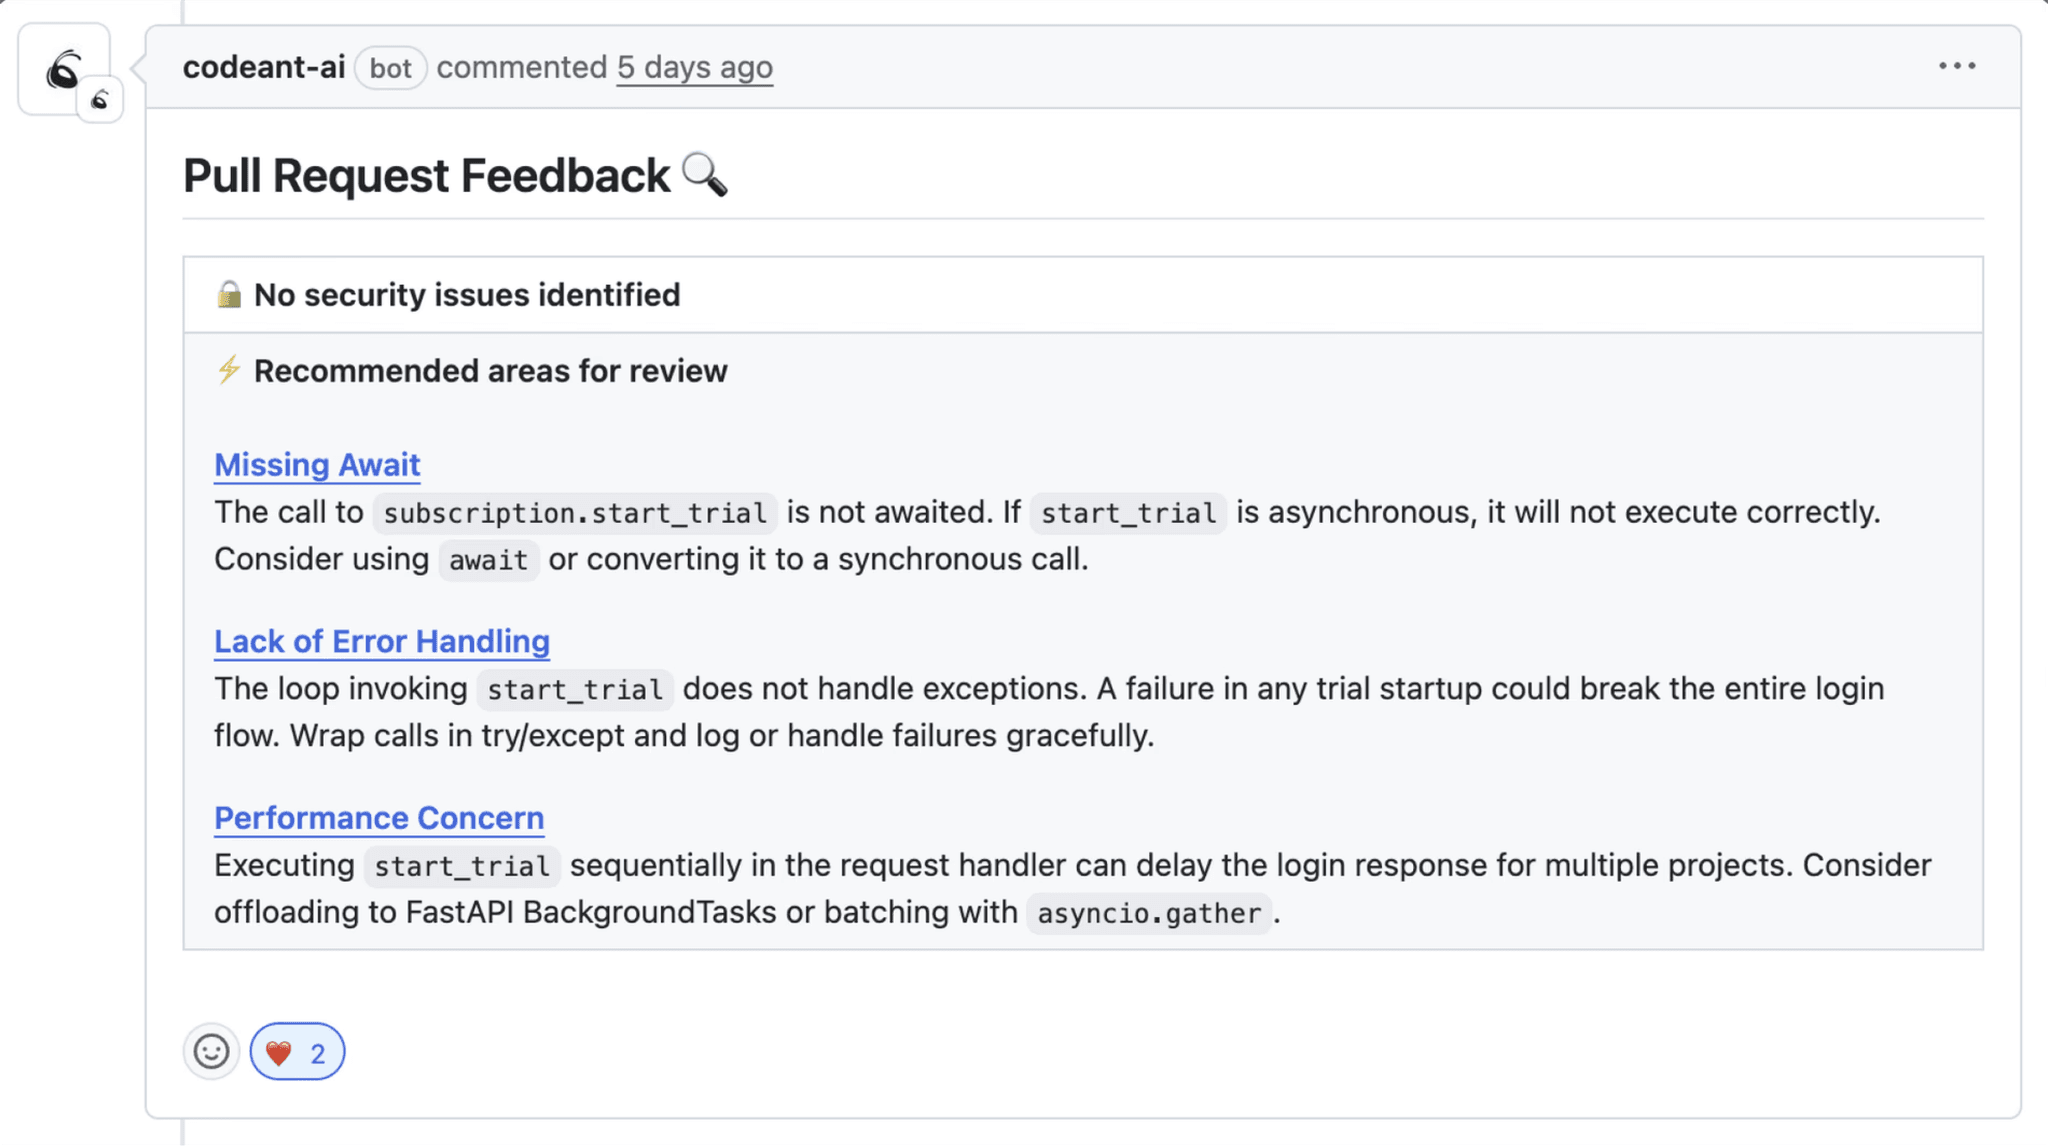
Task: Click the magnifying glass in the feedback heading
Action: click(x=707, y=175)
